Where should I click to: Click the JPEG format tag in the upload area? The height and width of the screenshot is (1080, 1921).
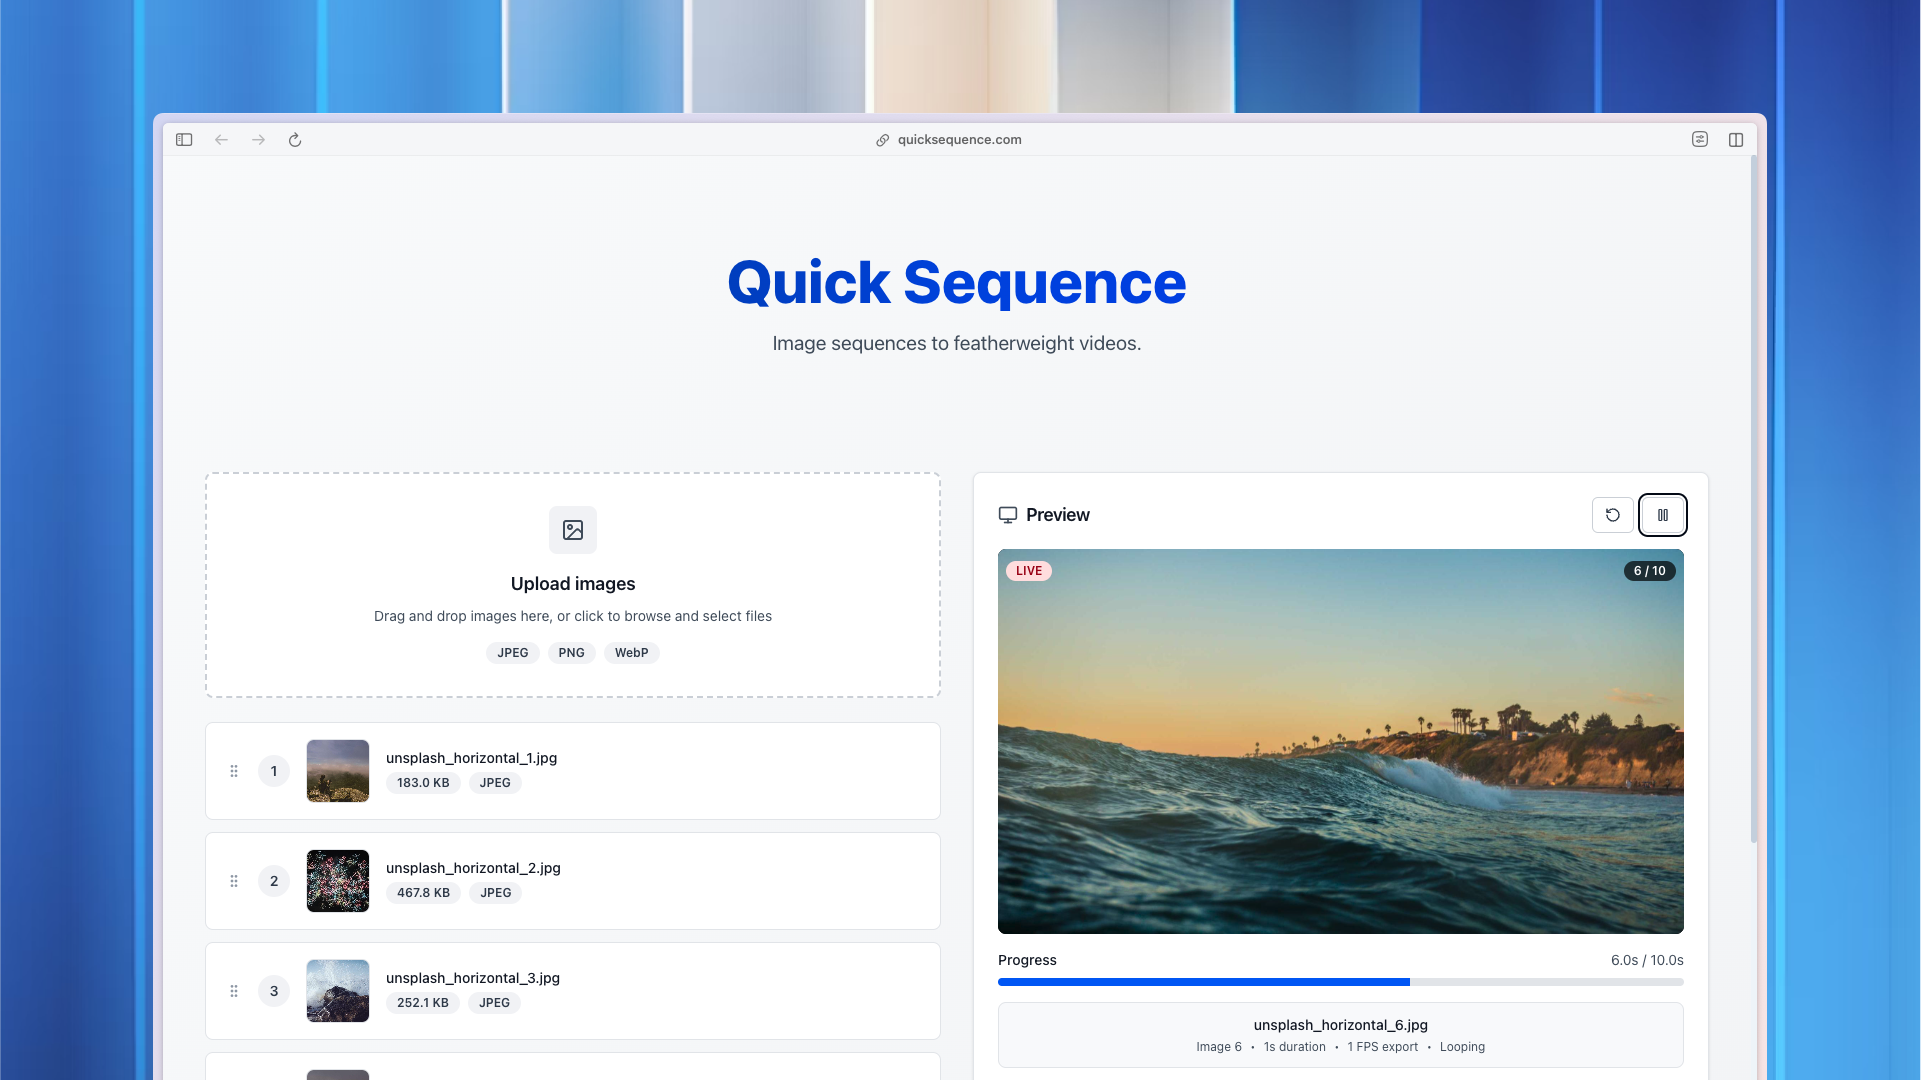[513, 653]
